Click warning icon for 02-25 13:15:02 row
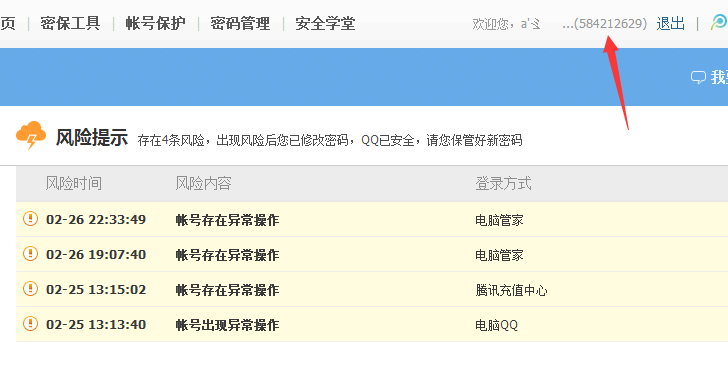 point(30,288)
